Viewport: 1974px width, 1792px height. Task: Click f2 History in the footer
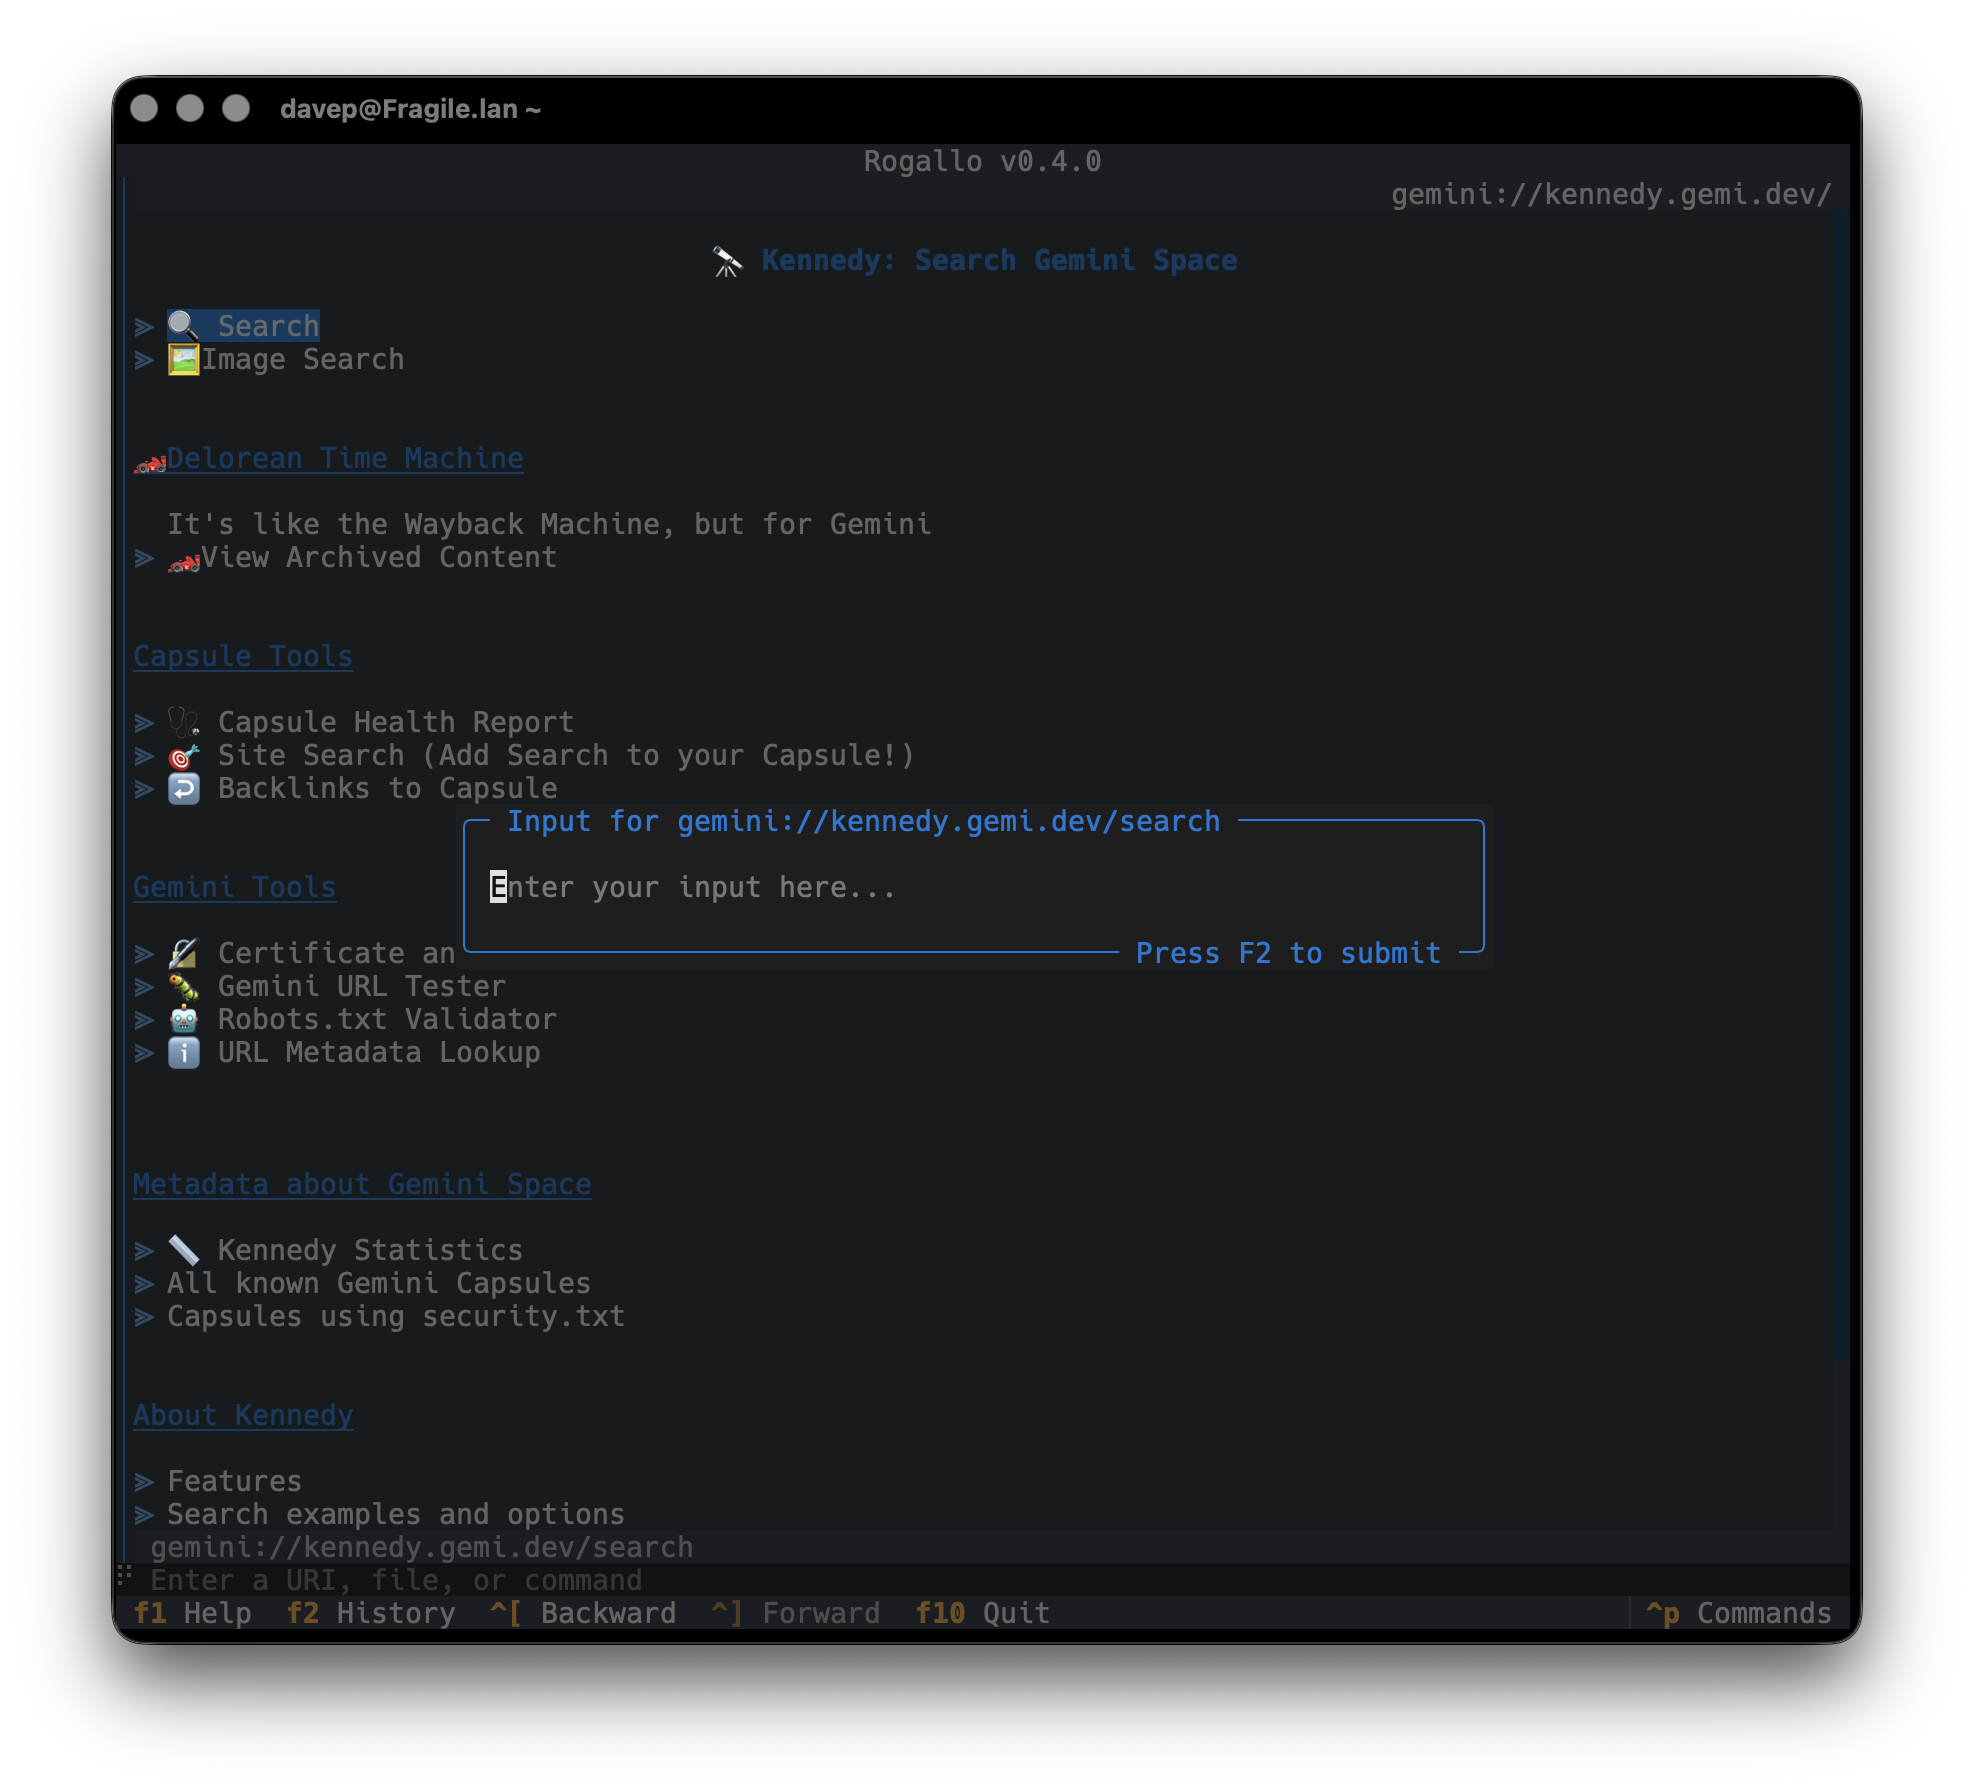pos(371,1613)
